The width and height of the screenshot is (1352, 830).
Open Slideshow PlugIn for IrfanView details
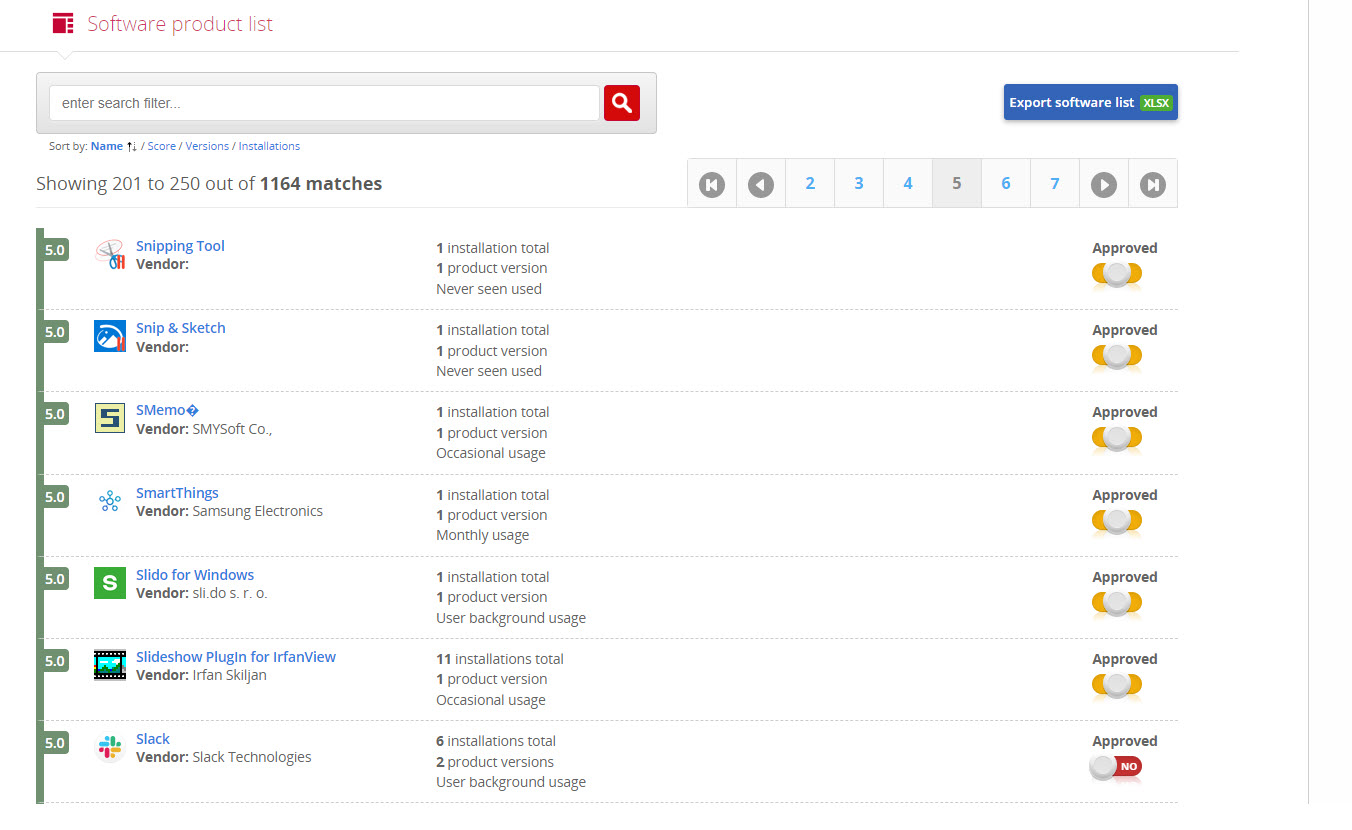pyautogui.click(x=236, y=657)
